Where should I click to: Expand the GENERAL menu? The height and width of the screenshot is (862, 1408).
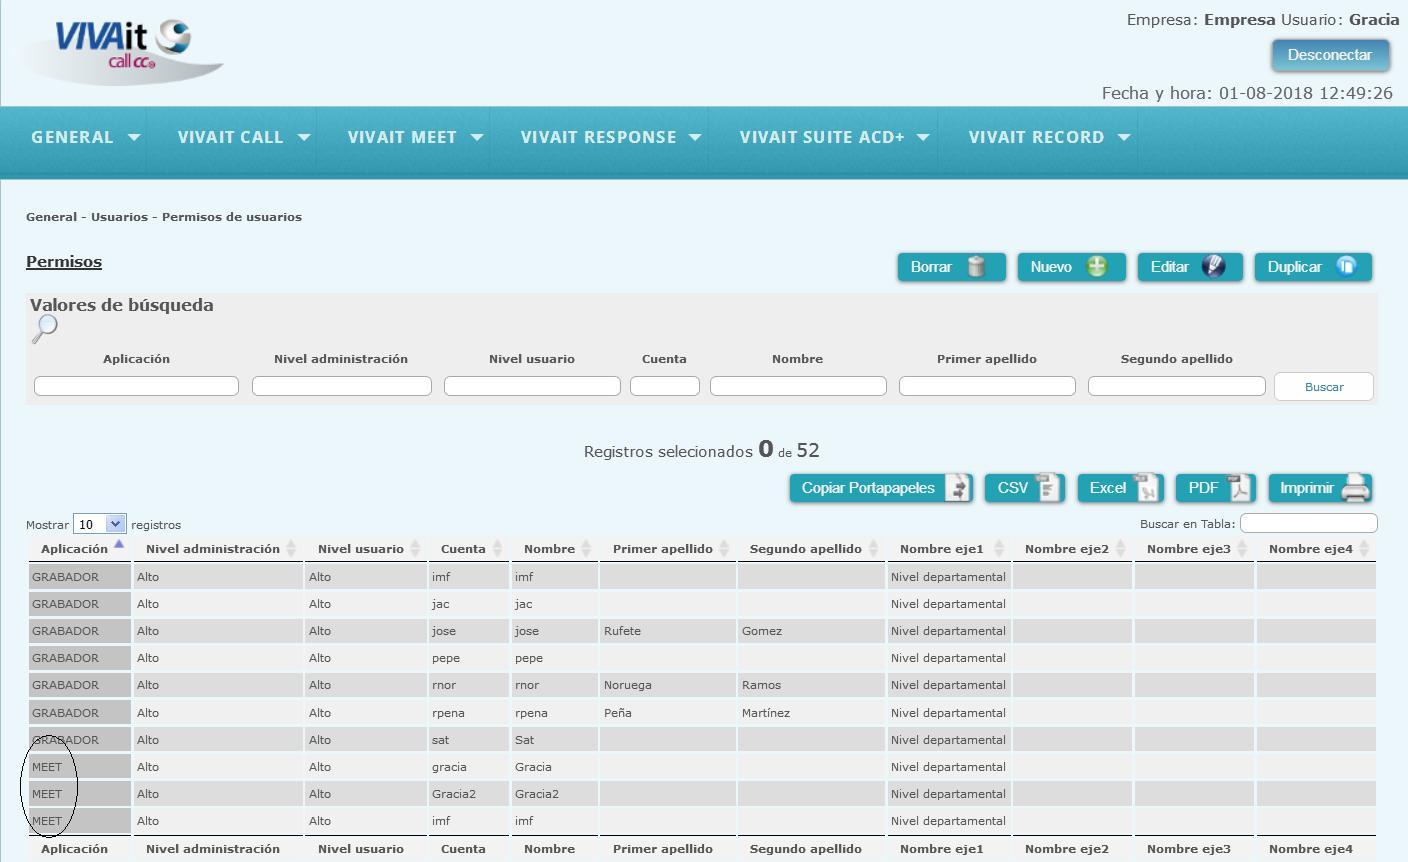85,138
